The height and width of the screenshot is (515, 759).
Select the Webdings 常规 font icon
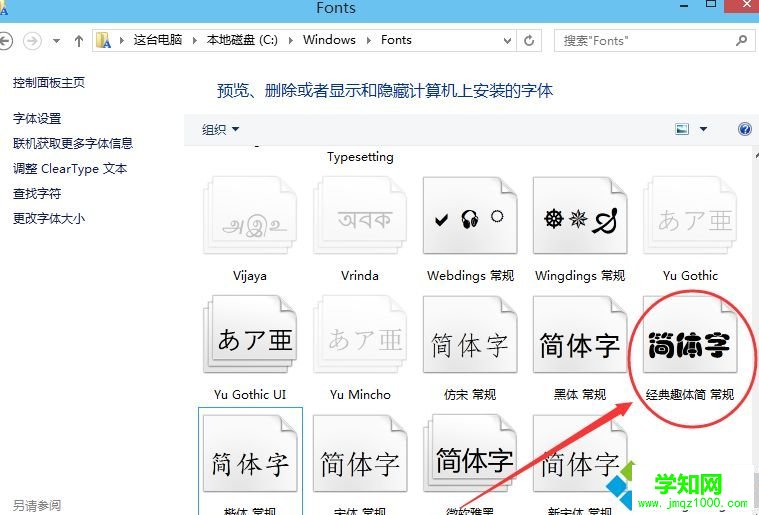click(x=470, y=215)
